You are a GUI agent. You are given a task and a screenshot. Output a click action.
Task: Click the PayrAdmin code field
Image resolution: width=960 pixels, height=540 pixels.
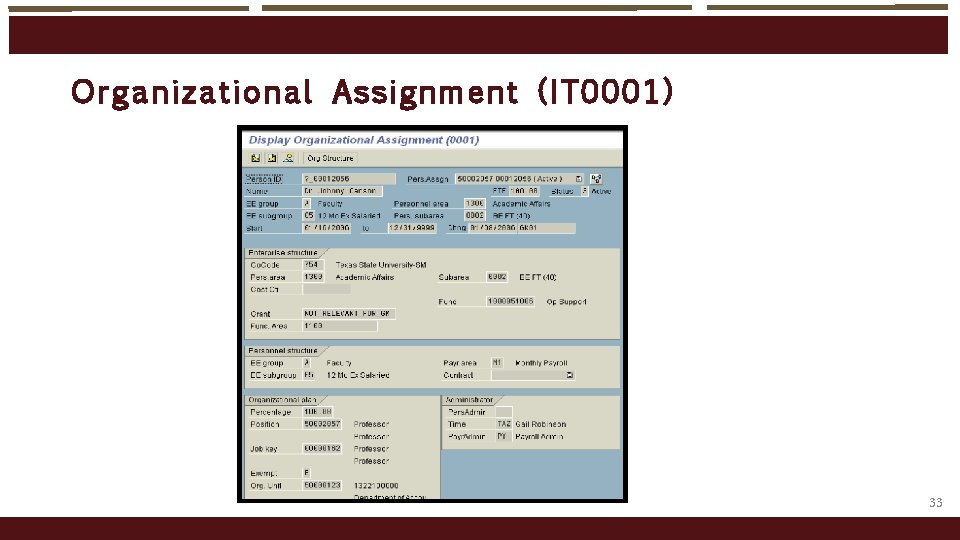tap(502, 436)
